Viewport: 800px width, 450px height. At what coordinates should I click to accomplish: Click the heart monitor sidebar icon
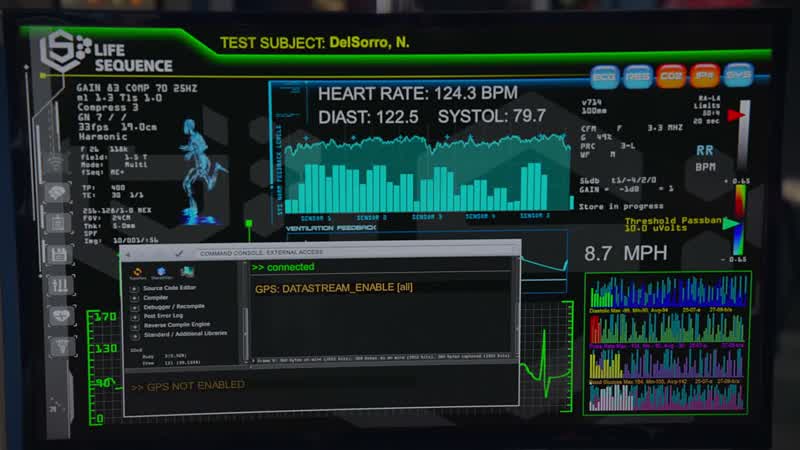pos(61,317)
